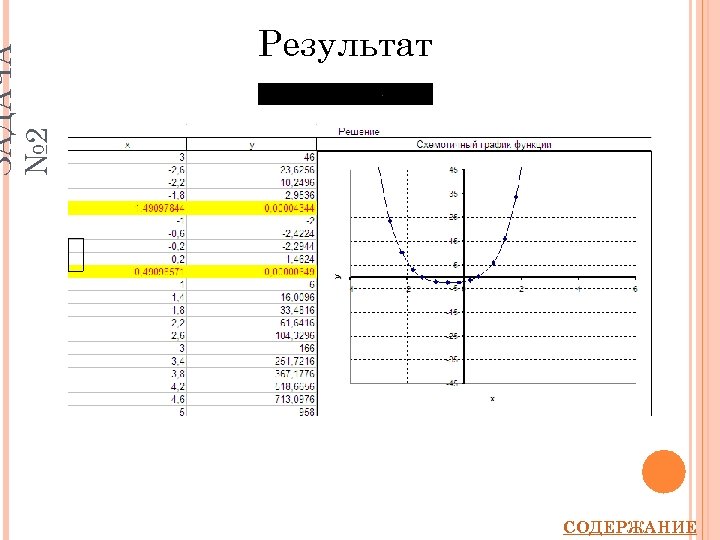The width and height of the screenshot is (720, 540).
Task: Select highlighted cell 0,49095571
Action: coord(127,271)
